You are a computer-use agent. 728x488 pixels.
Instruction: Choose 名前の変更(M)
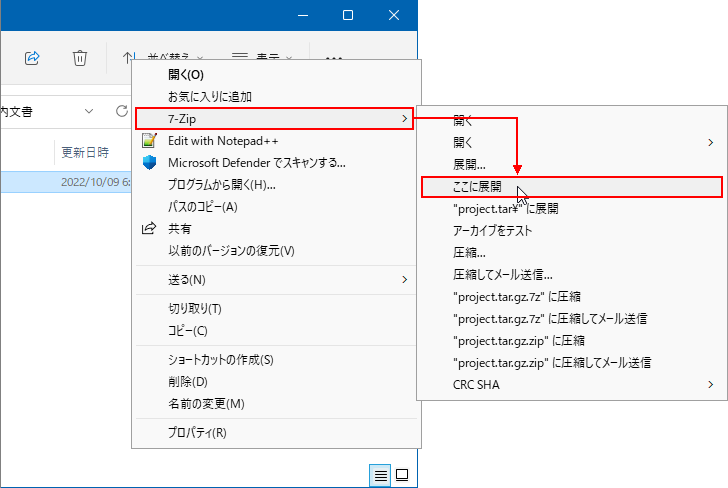pyautogui.click(x=277, y=403)
